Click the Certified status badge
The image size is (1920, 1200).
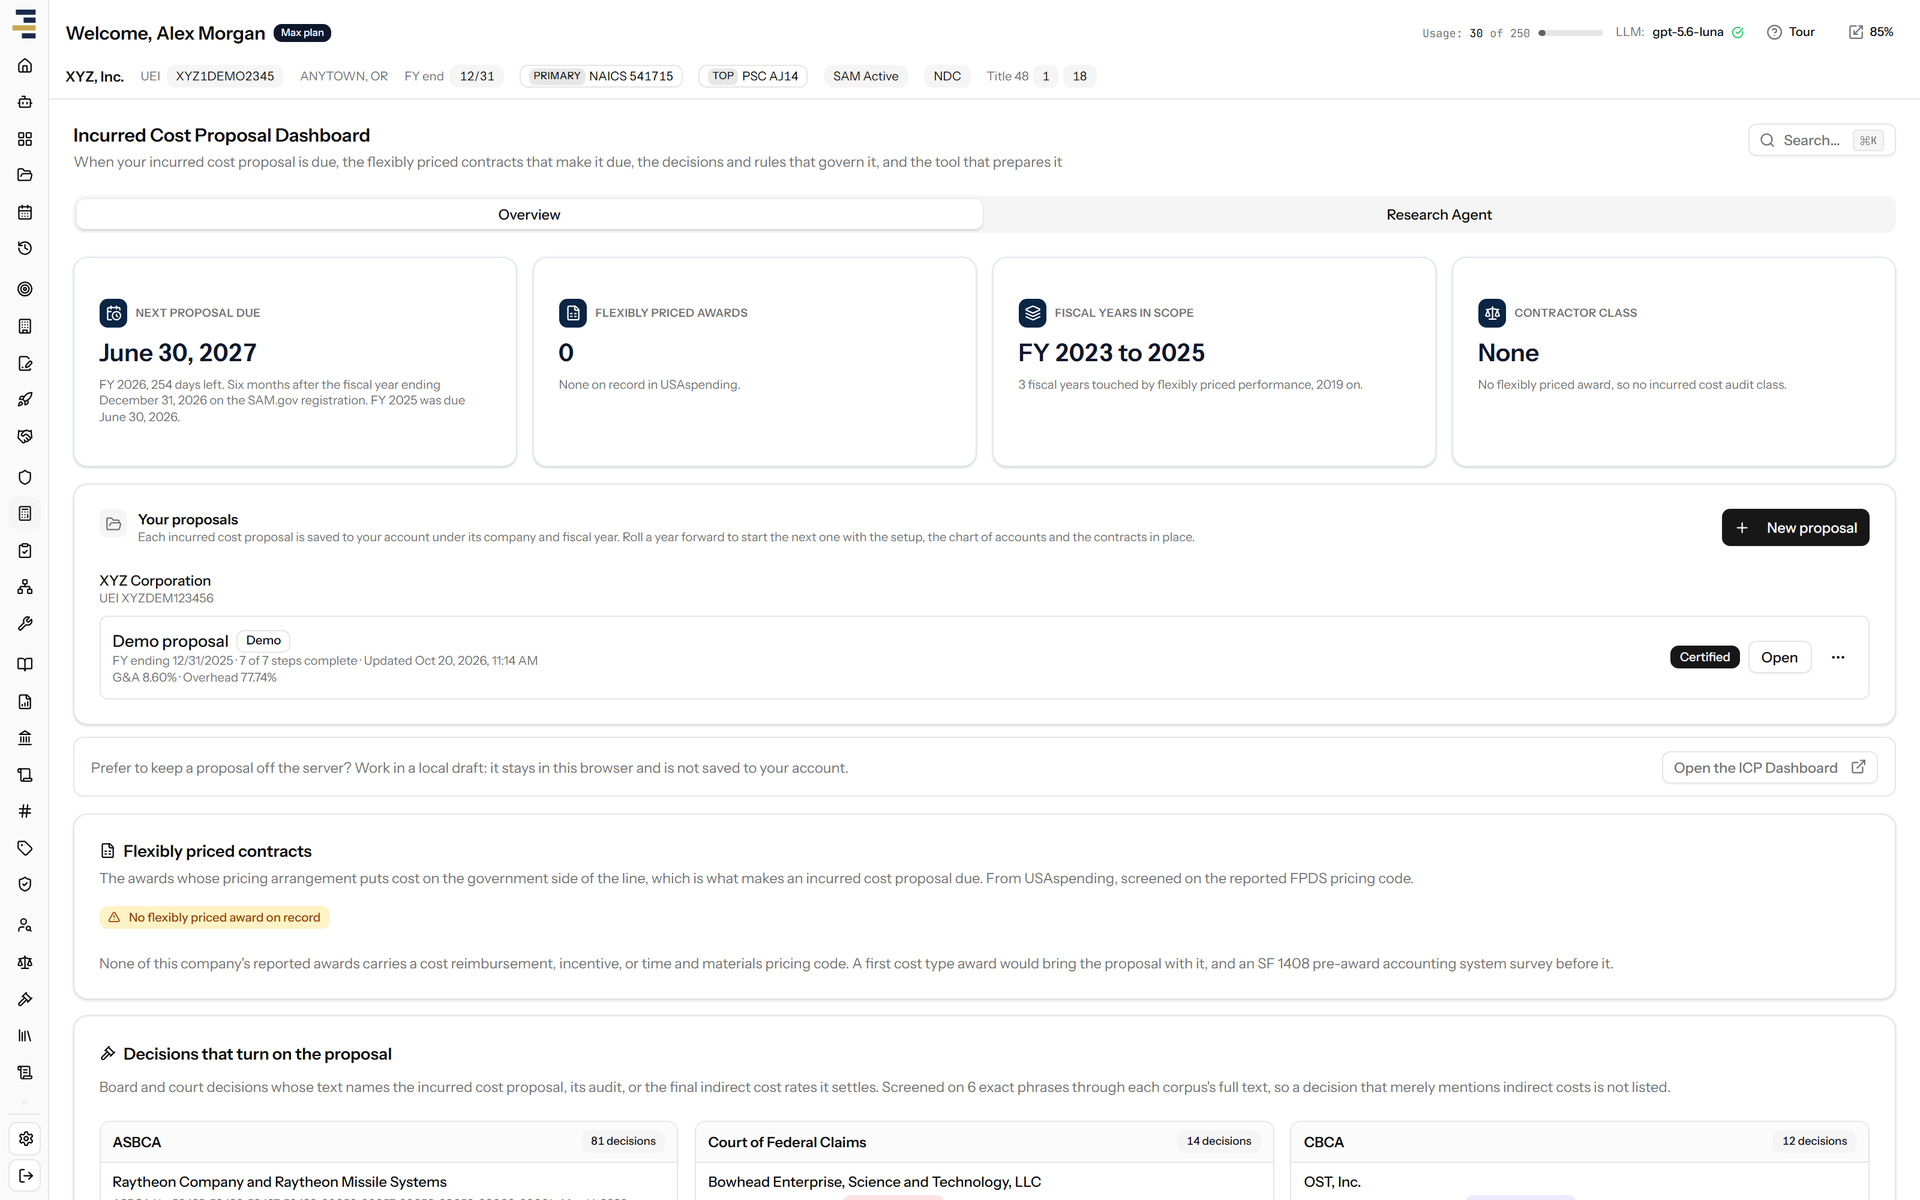1704,657
